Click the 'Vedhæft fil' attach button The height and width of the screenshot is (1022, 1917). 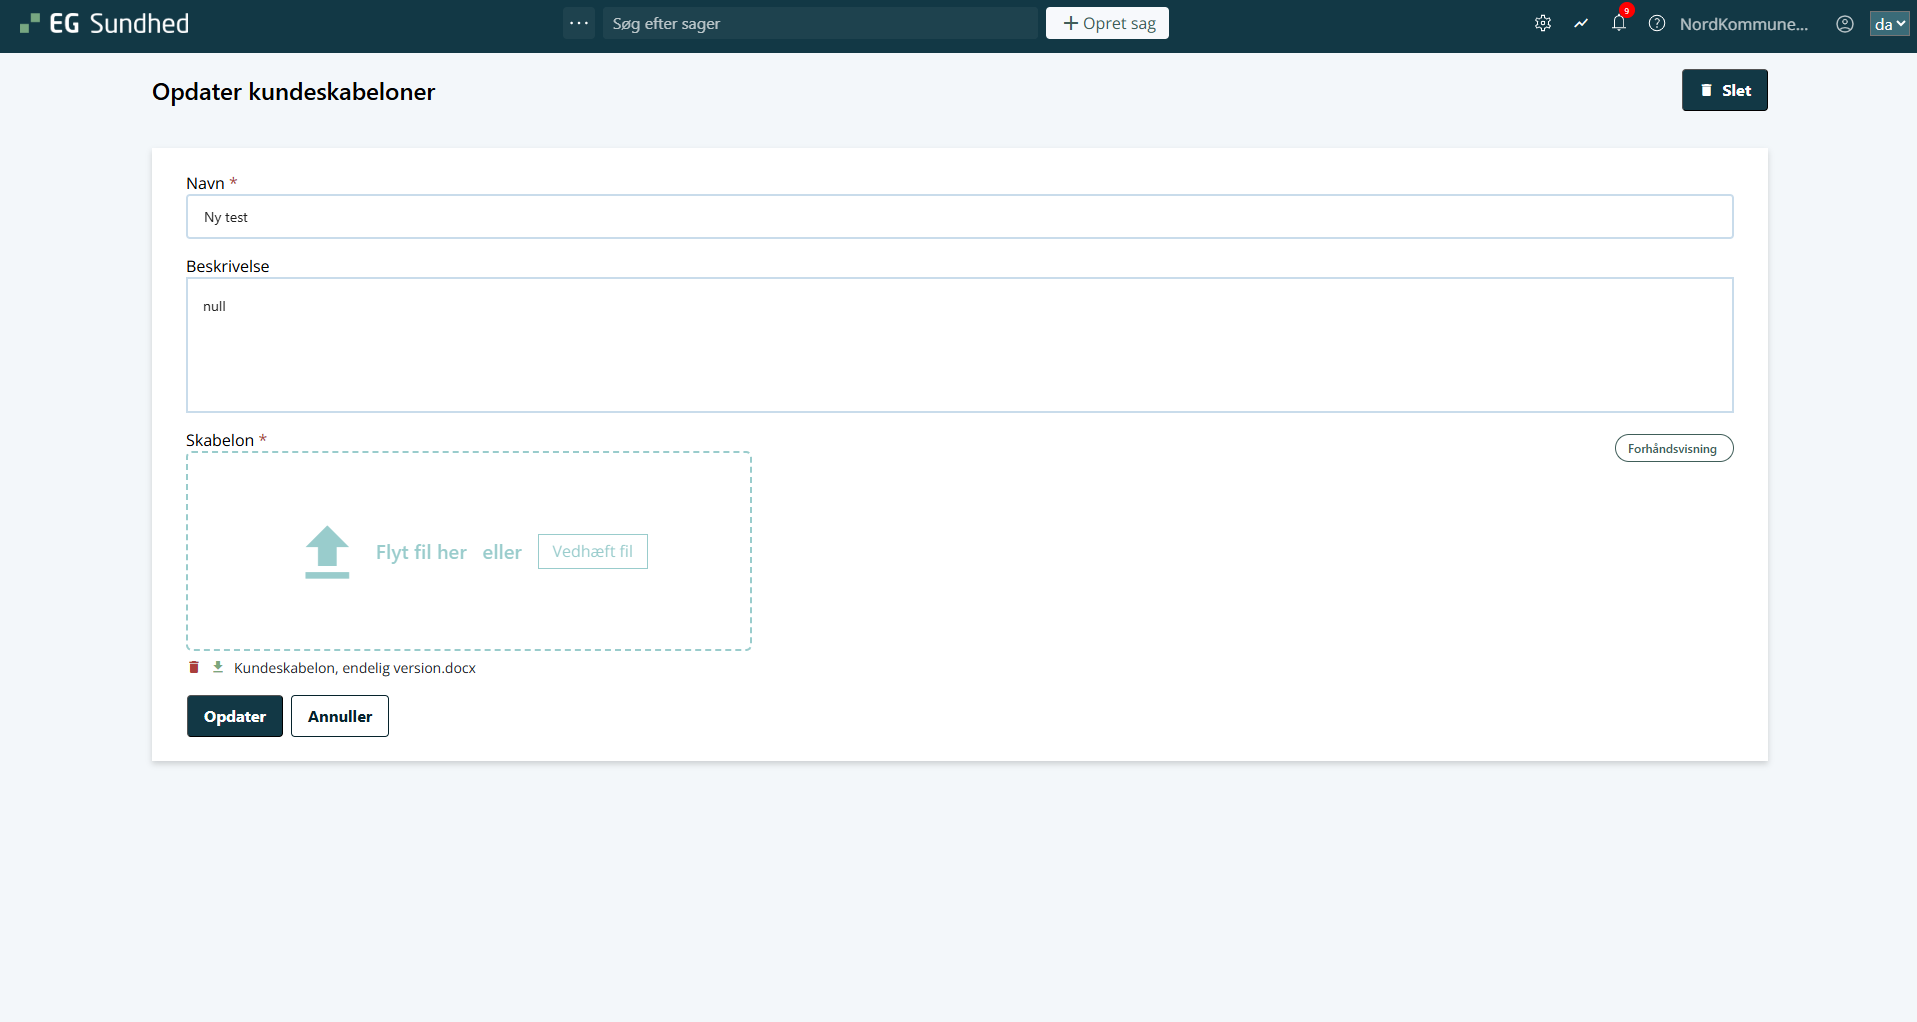(x=592, y=552)
